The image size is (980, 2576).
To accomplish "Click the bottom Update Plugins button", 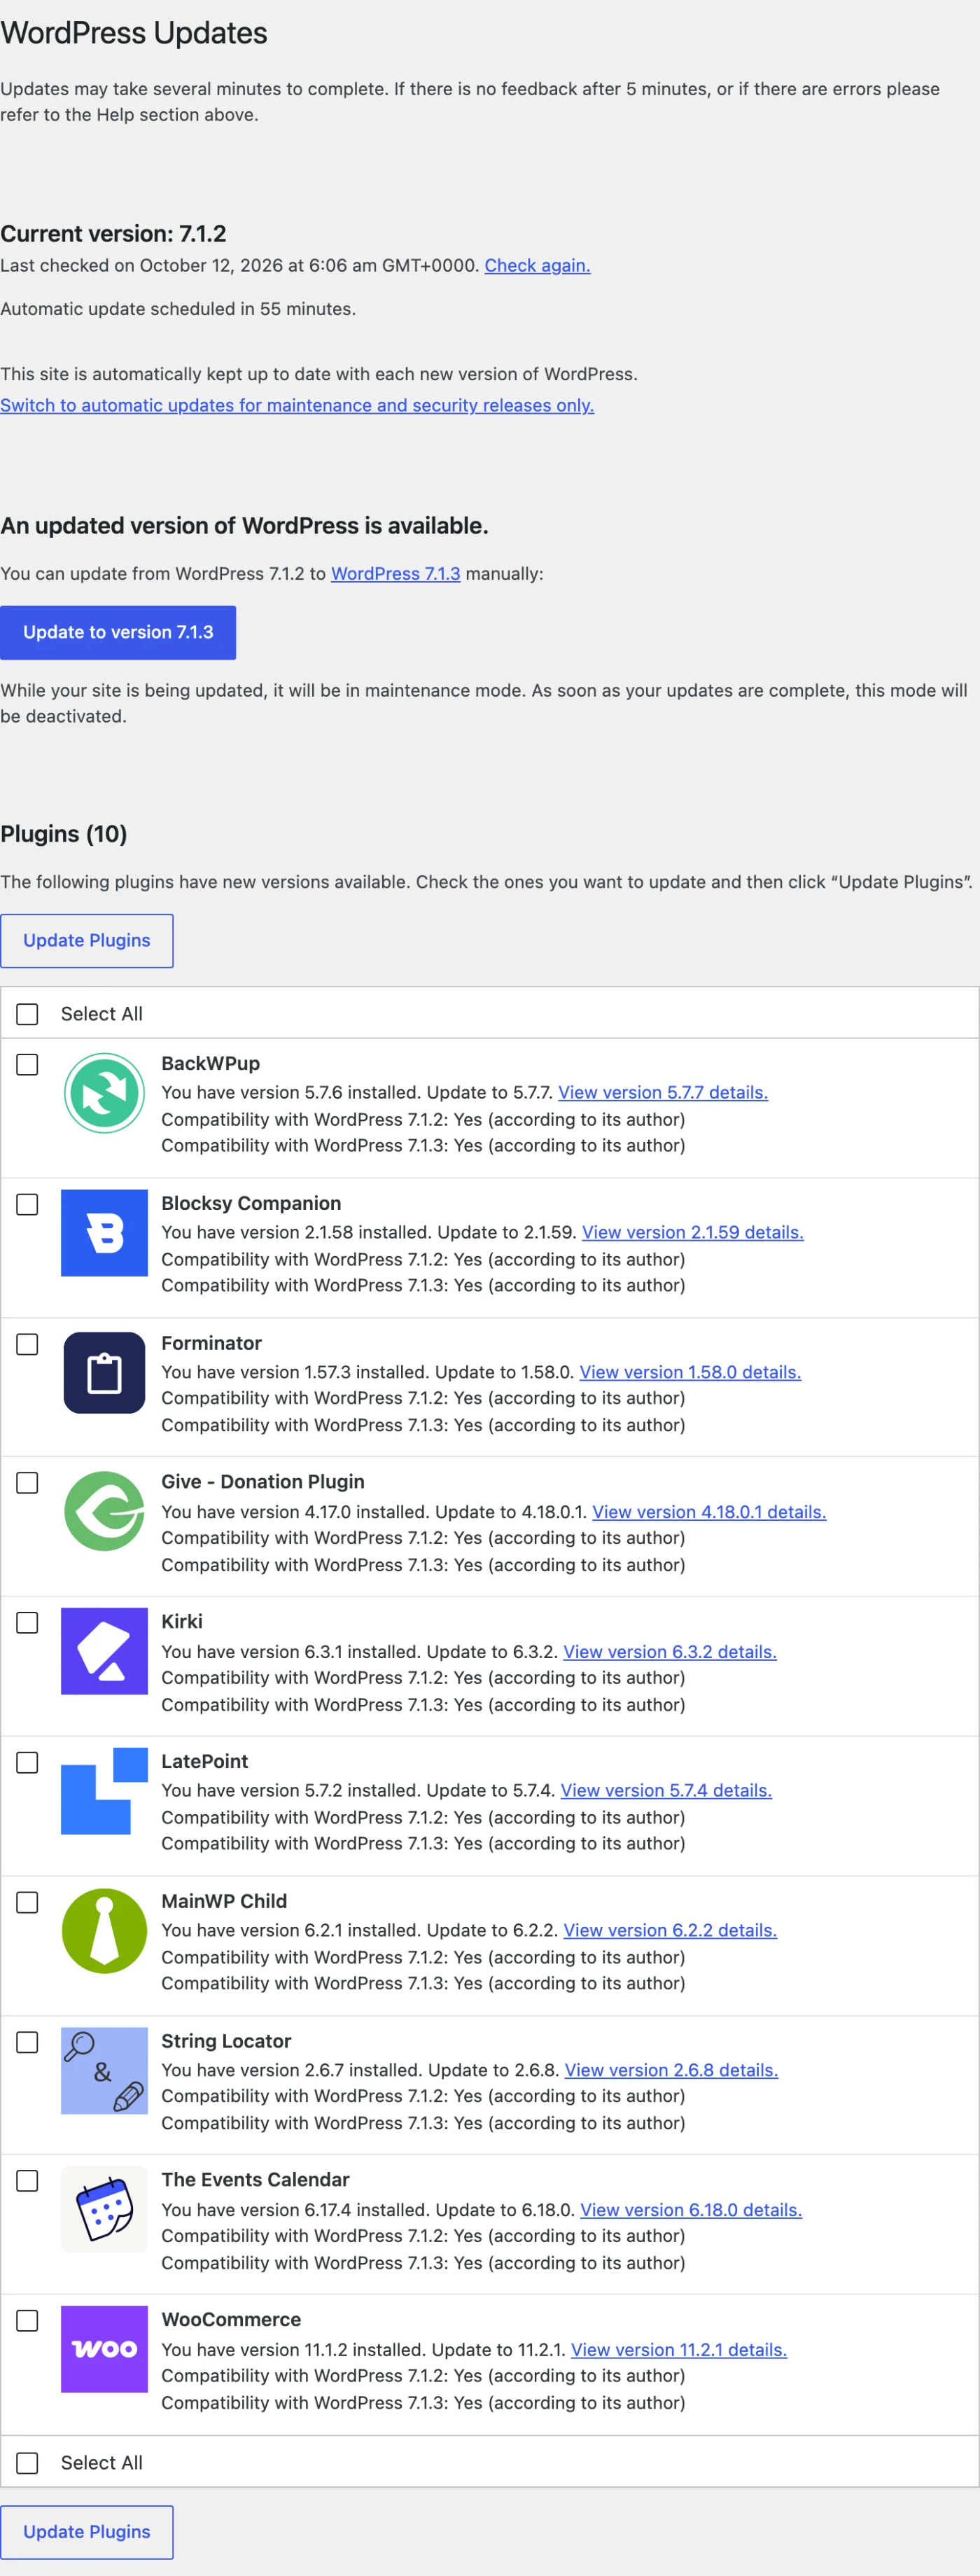I will pyautogui.click(x=87, y=2532).
